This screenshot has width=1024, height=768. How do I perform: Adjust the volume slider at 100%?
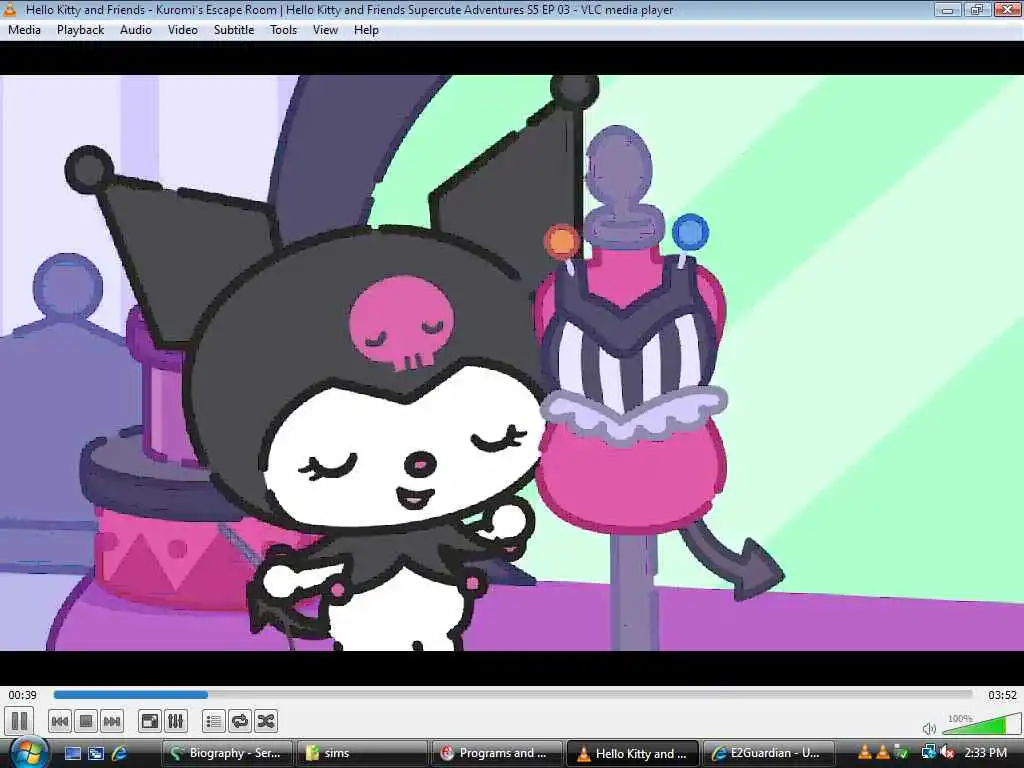pos(982,725)
